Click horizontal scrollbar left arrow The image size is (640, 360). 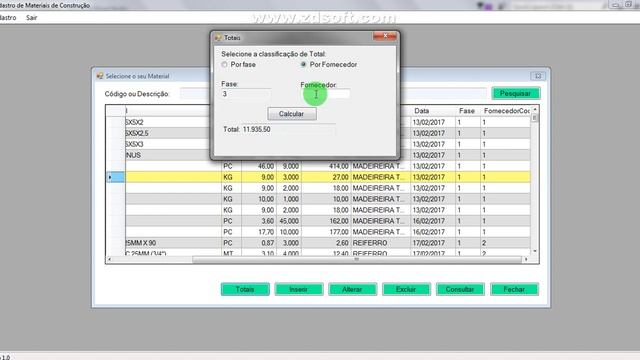(x=109, y=259)
